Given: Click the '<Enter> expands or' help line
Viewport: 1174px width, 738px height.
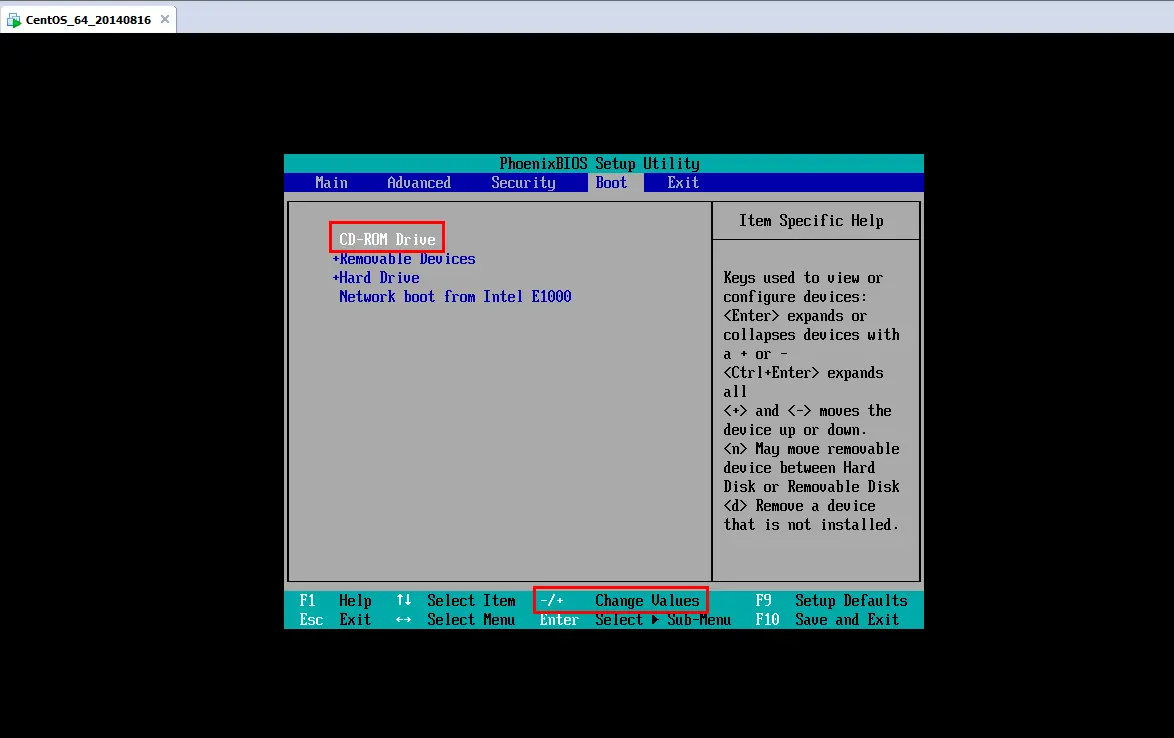Looking at the screenshot, I should point(794,316).
